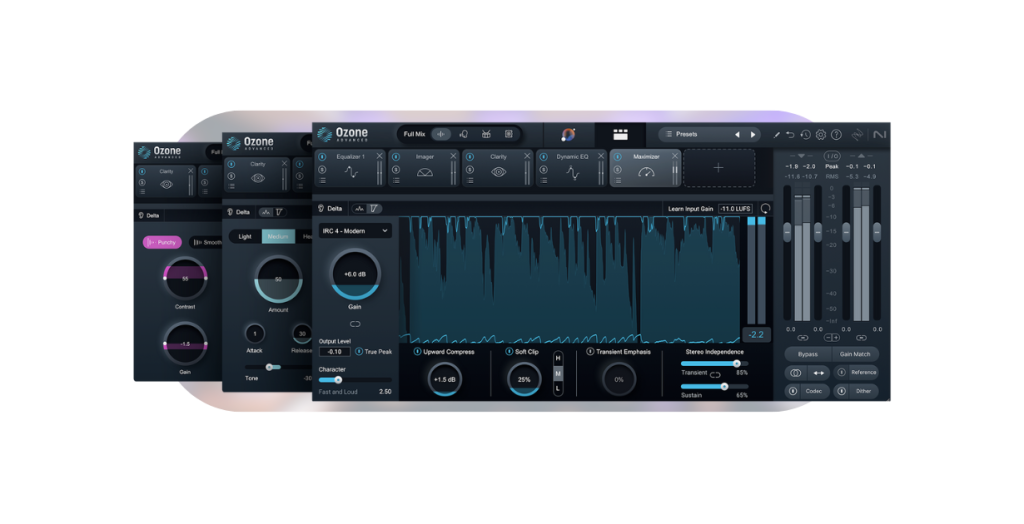The width and height of the screenshot is (1024, 524).
Task: Open the Master Assistant colorful orb icon
Action: pyautogui.click(x=568, y=134)
